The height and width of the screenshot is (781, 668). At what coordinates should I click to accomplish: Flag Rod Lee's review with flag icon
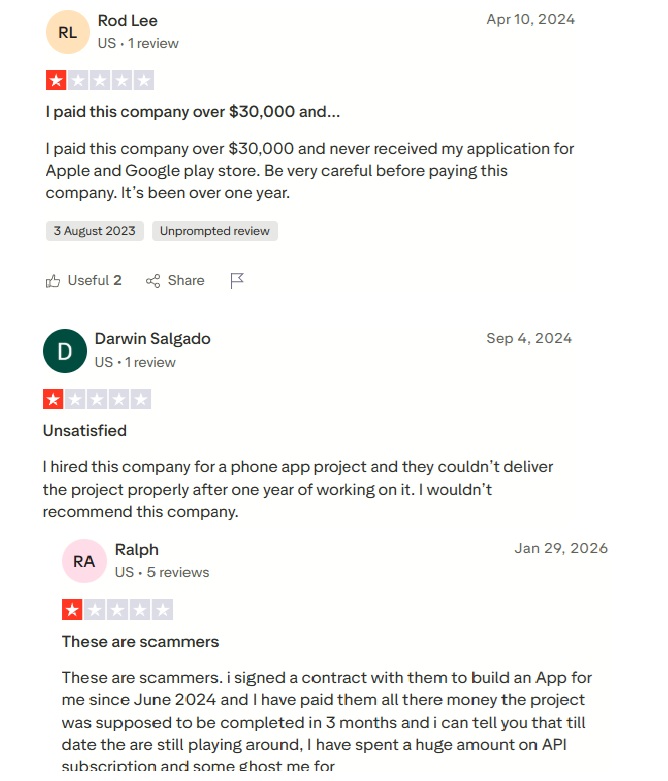[237, 281]
